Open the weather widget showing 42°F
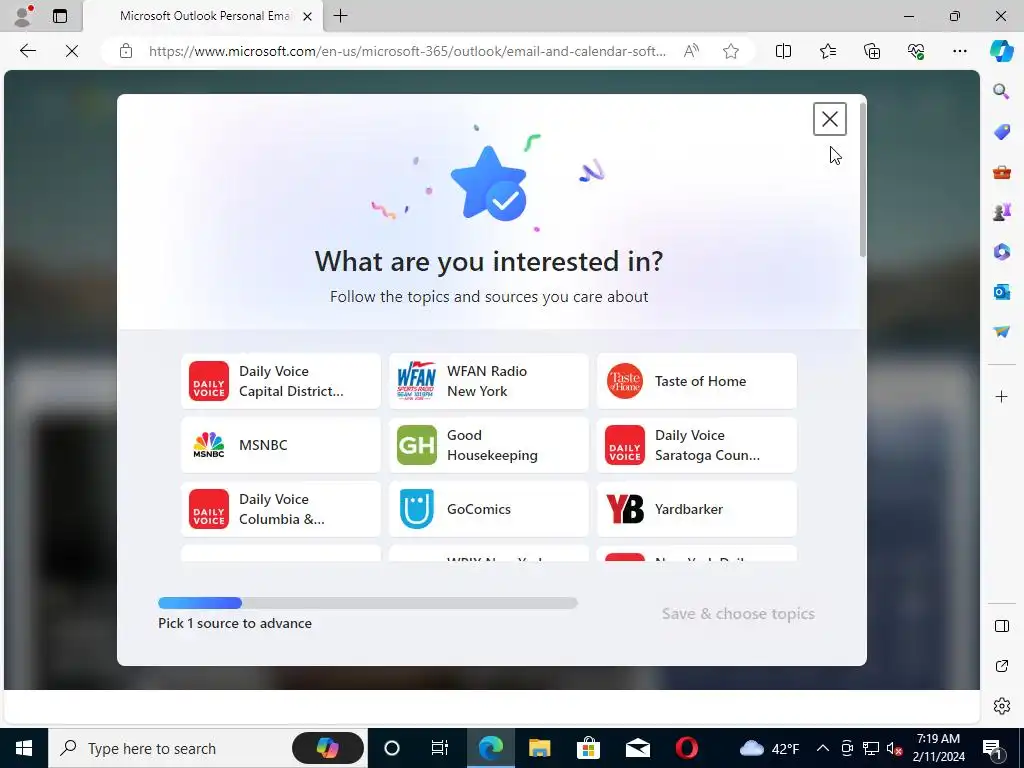1024x768 pixels. coord(769,748)
